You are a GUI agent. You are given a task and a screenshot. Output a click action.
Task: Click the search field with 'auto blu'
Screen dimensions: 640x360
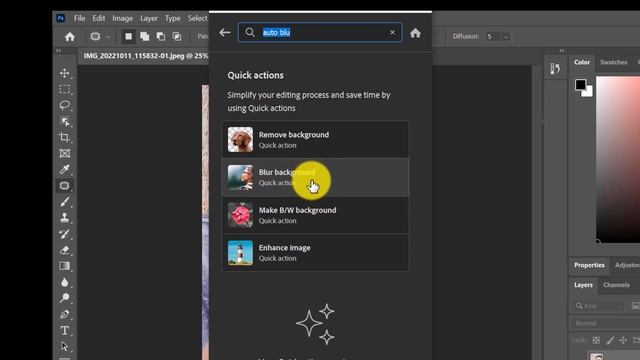[x=320, y=32]
